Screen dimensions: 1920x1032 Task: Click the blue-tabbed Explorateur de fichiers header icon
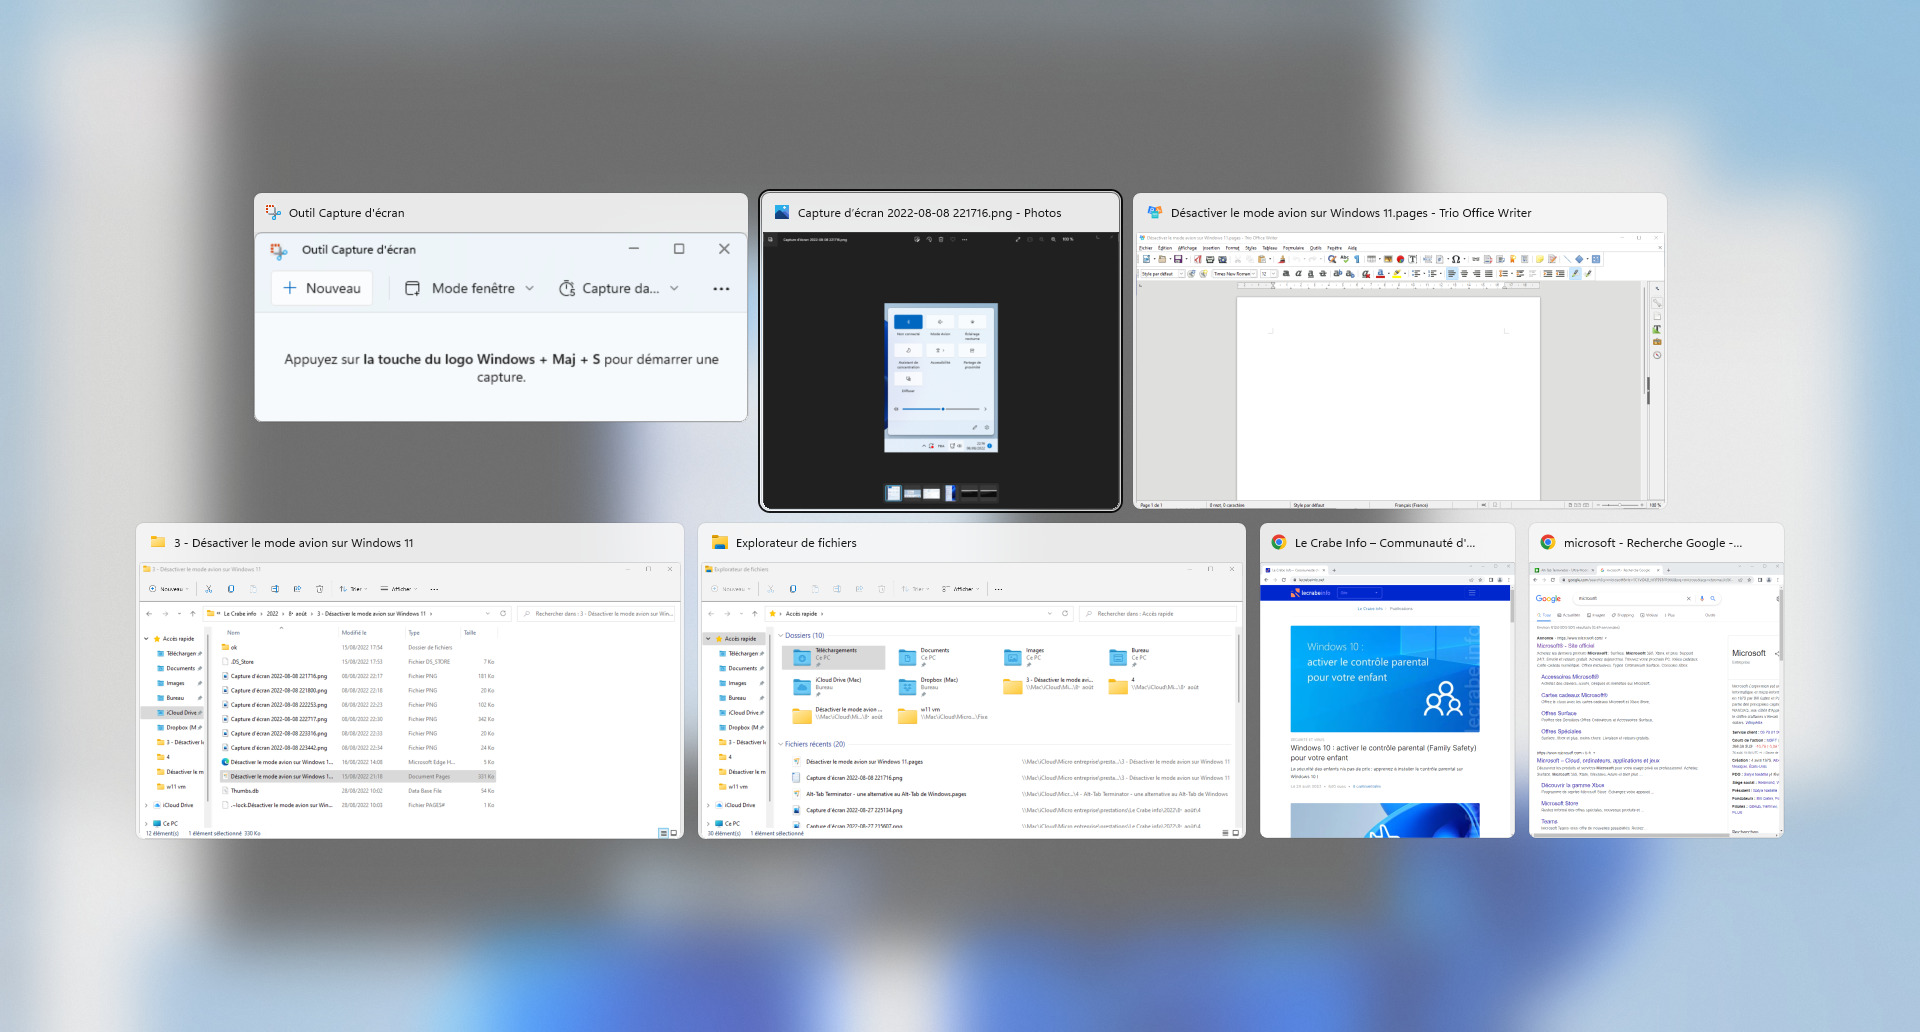coord(719,542)
